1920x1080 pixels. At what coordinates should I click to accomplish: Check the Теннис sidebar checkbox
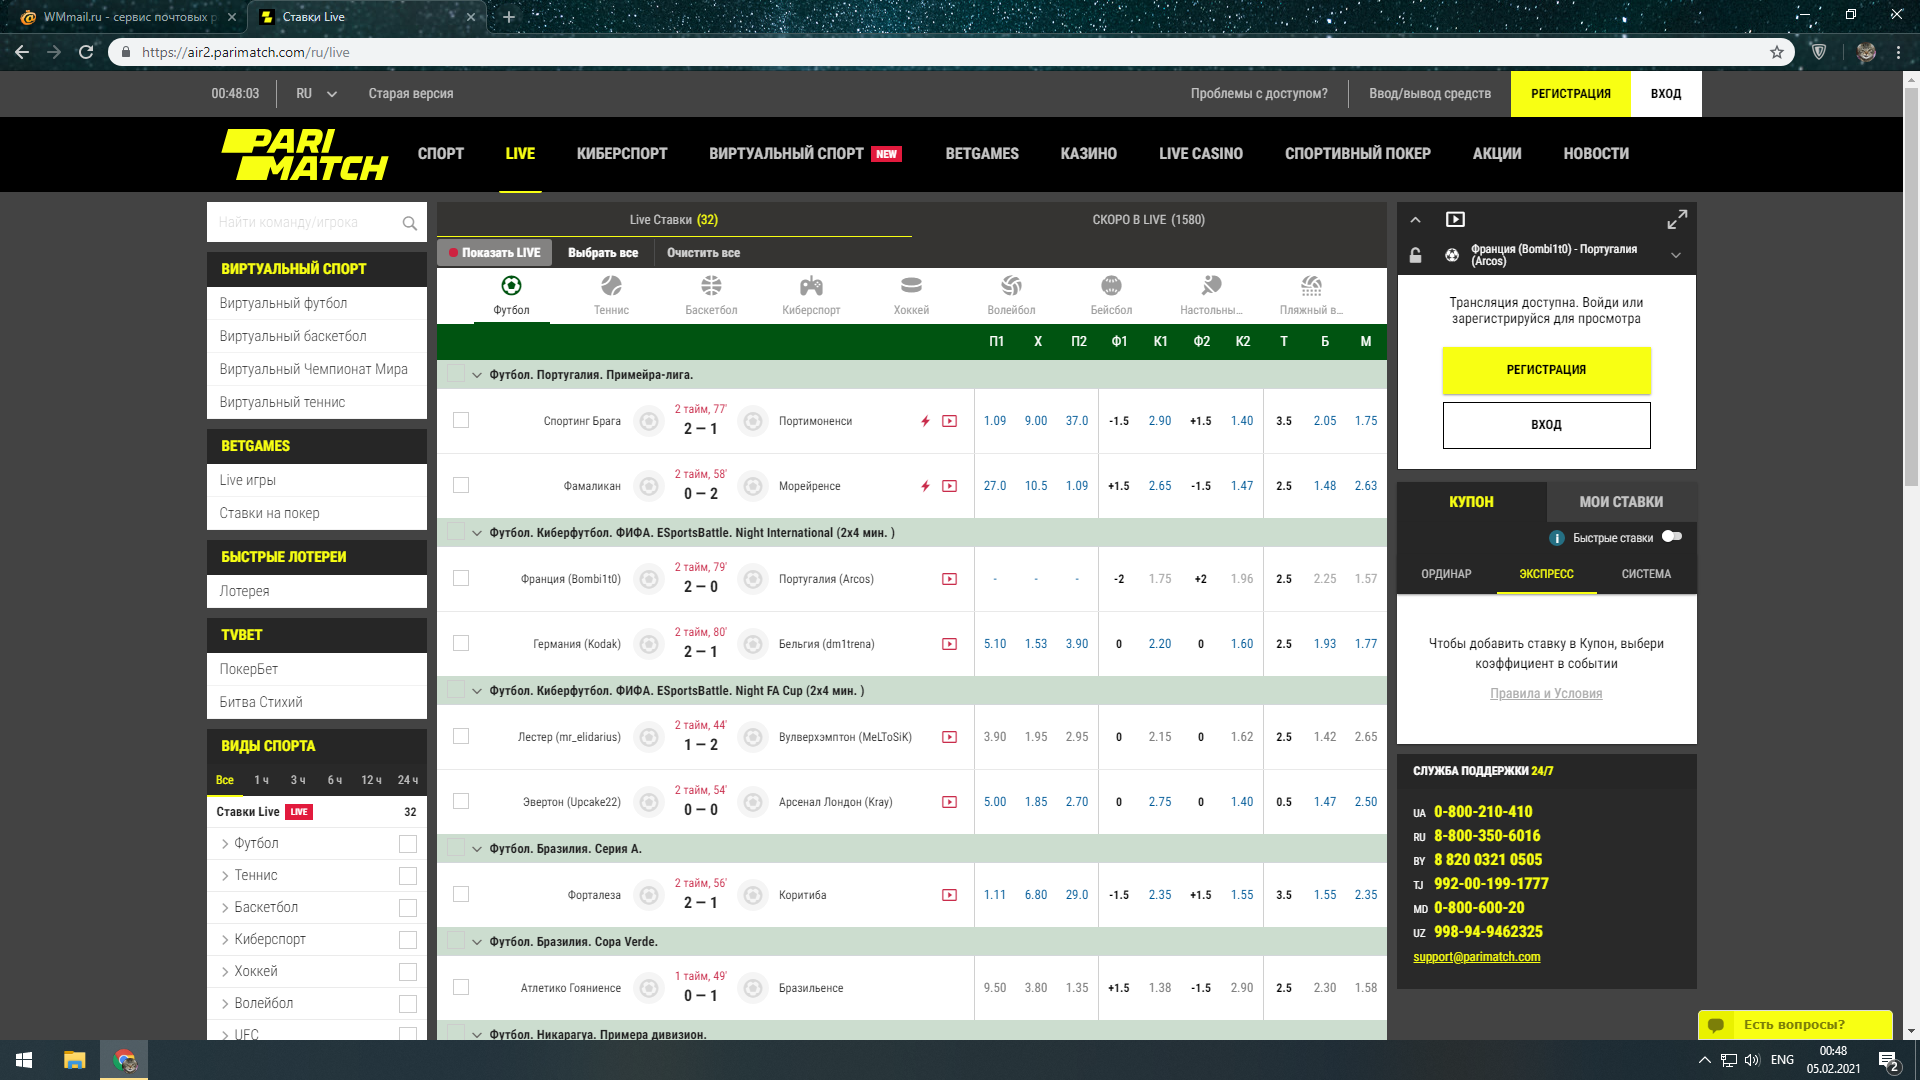pyautogui.click(x=408, y=876)
